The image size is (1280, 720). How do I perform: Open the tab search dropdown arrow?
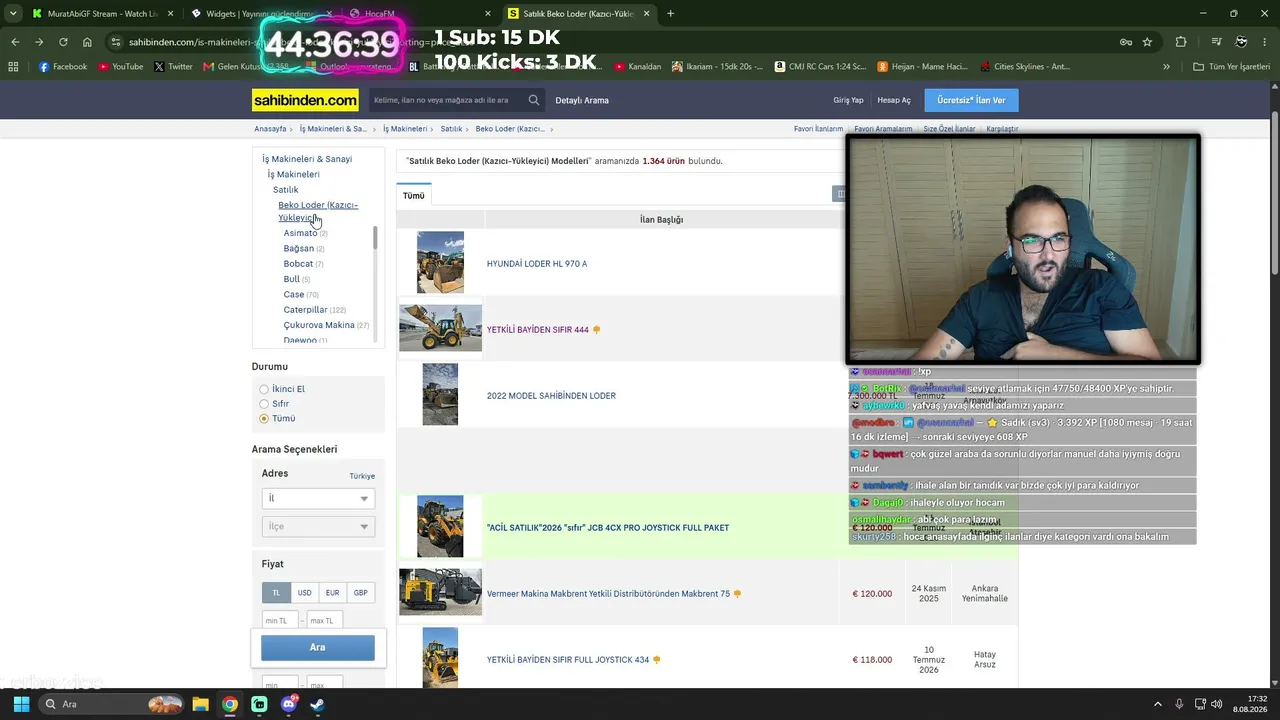13,14
